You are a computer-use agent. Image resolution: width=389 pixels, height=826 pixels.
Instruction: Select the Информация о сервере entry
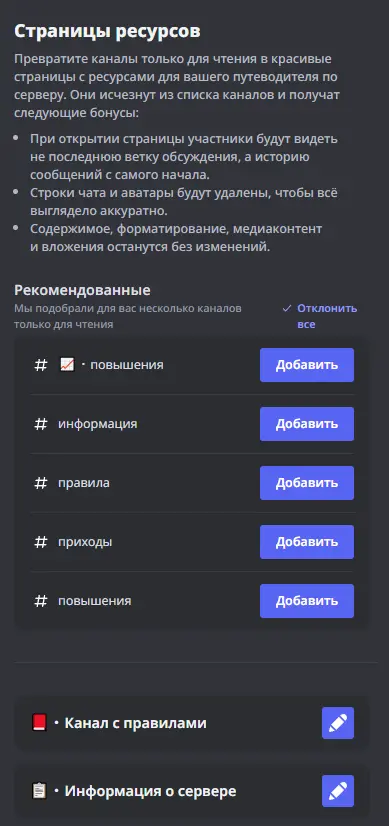pyautogui.click(x=192, y=791)
